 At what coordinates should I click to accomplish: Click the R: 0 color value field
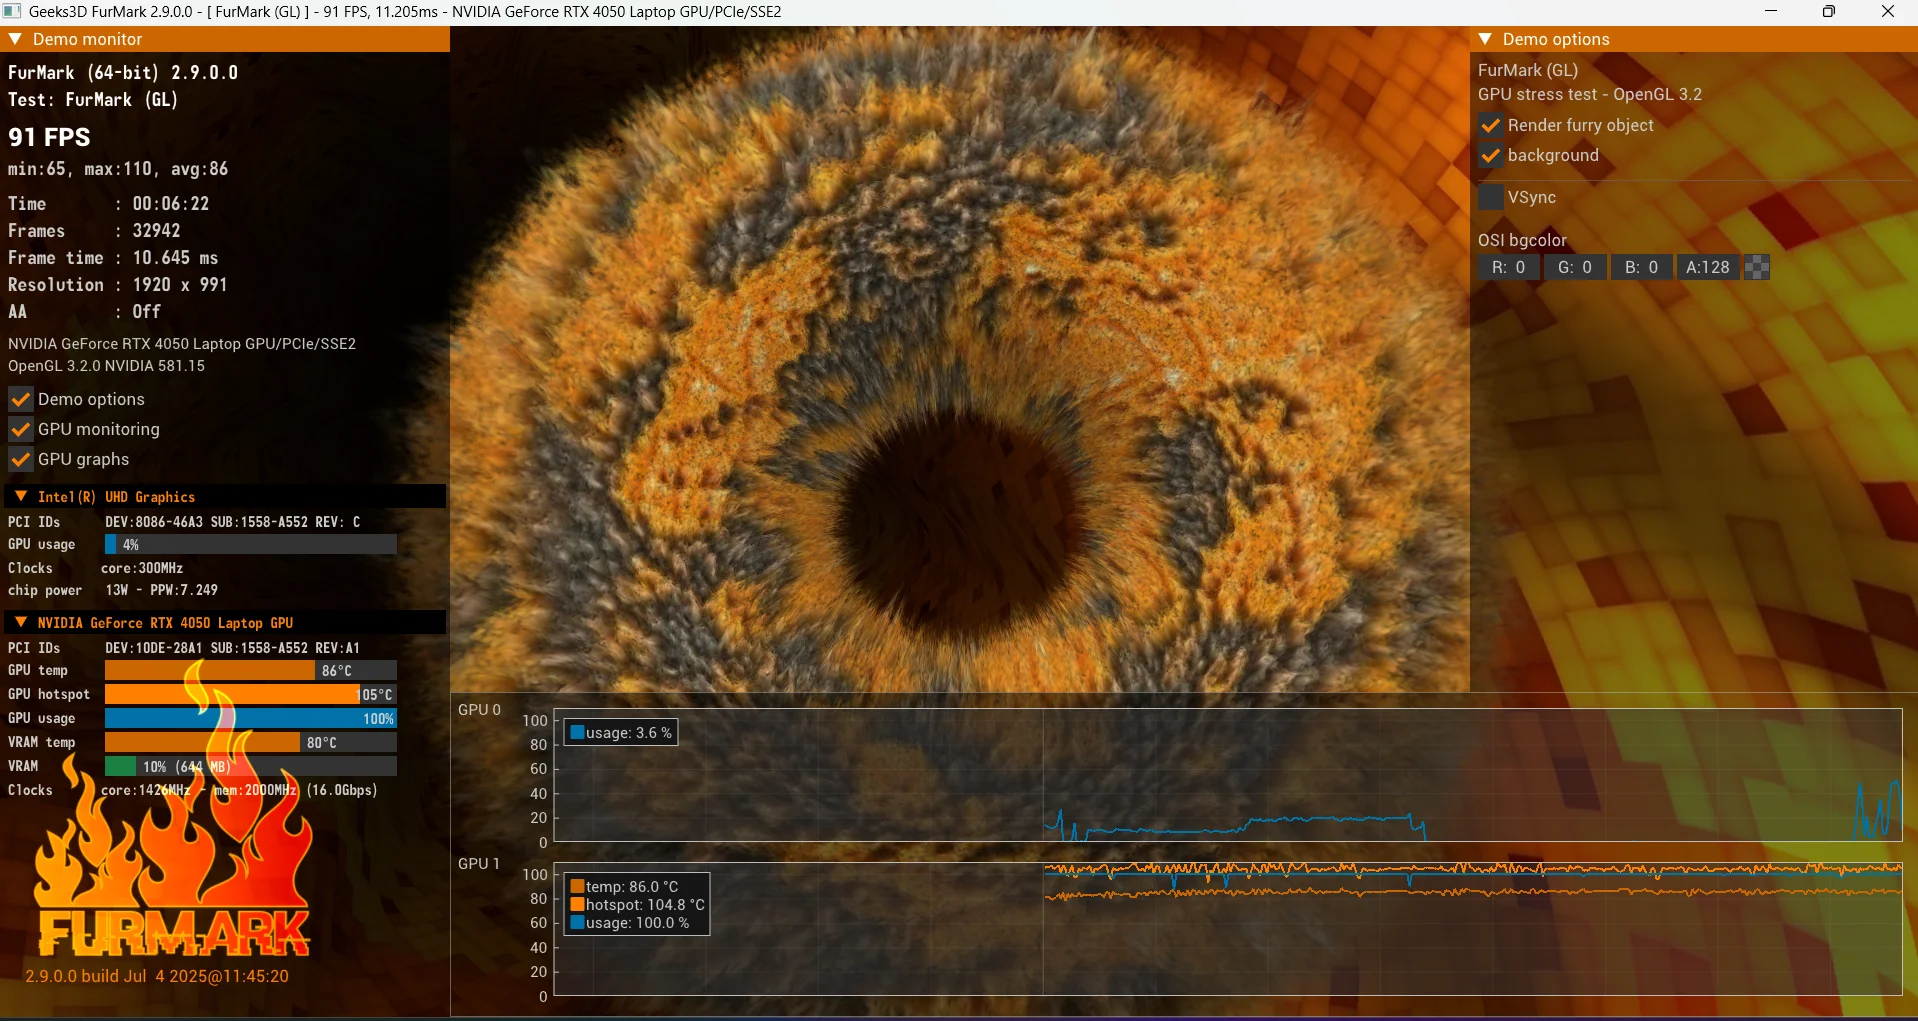pyautogui.click(x=1508, y=268)
